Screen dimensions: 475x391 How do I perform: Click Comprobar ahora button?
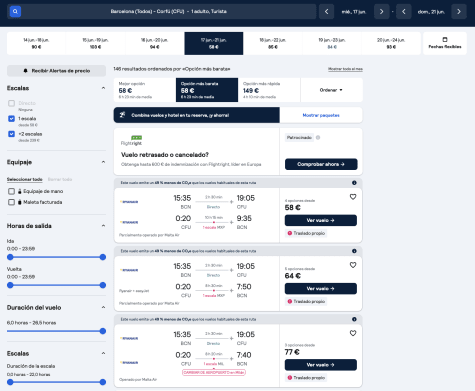(321, 164)
